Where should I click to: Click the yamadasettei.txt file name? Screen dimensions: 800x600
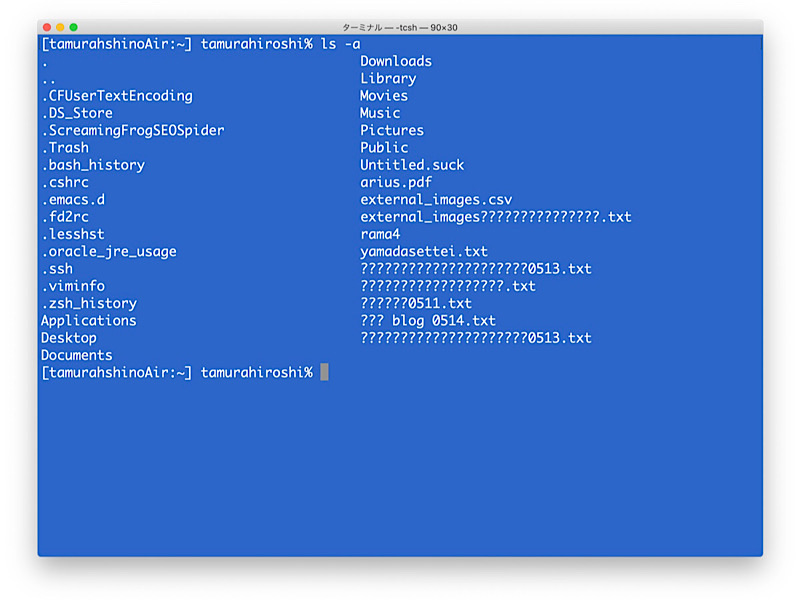coord(423,252)
